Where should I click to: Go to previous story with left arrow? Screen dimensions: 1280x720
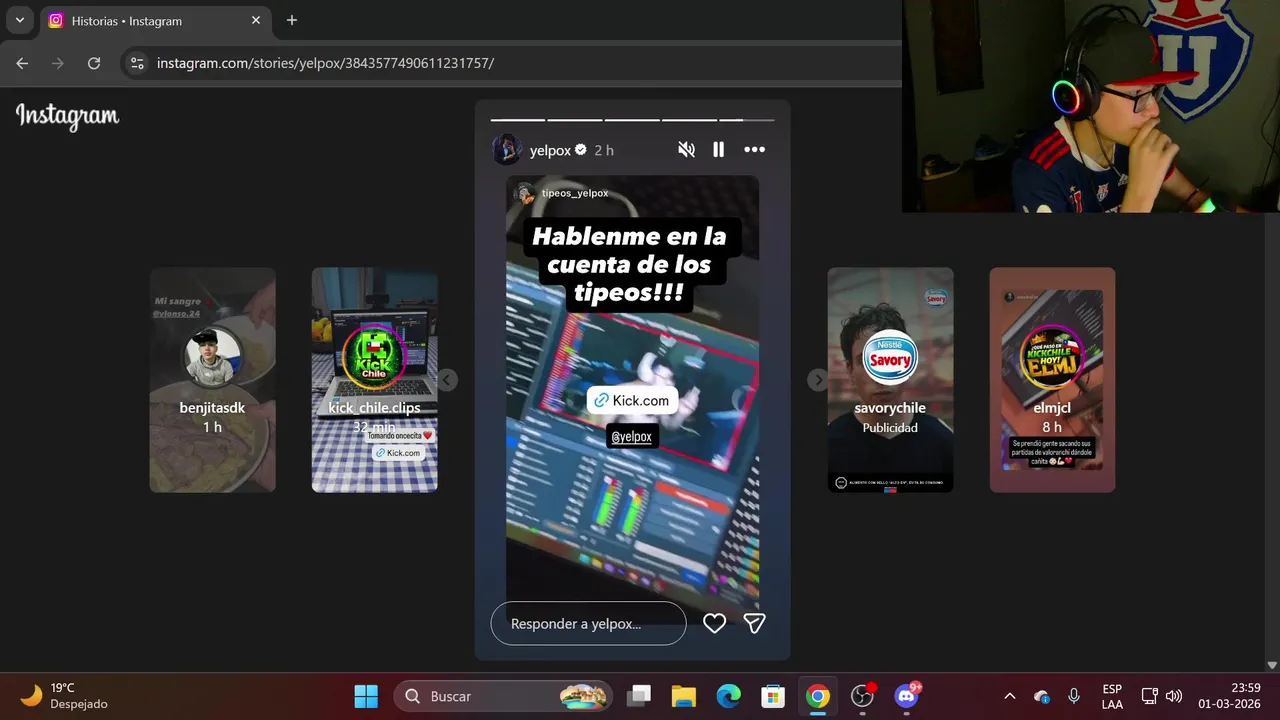pos(448,380)
